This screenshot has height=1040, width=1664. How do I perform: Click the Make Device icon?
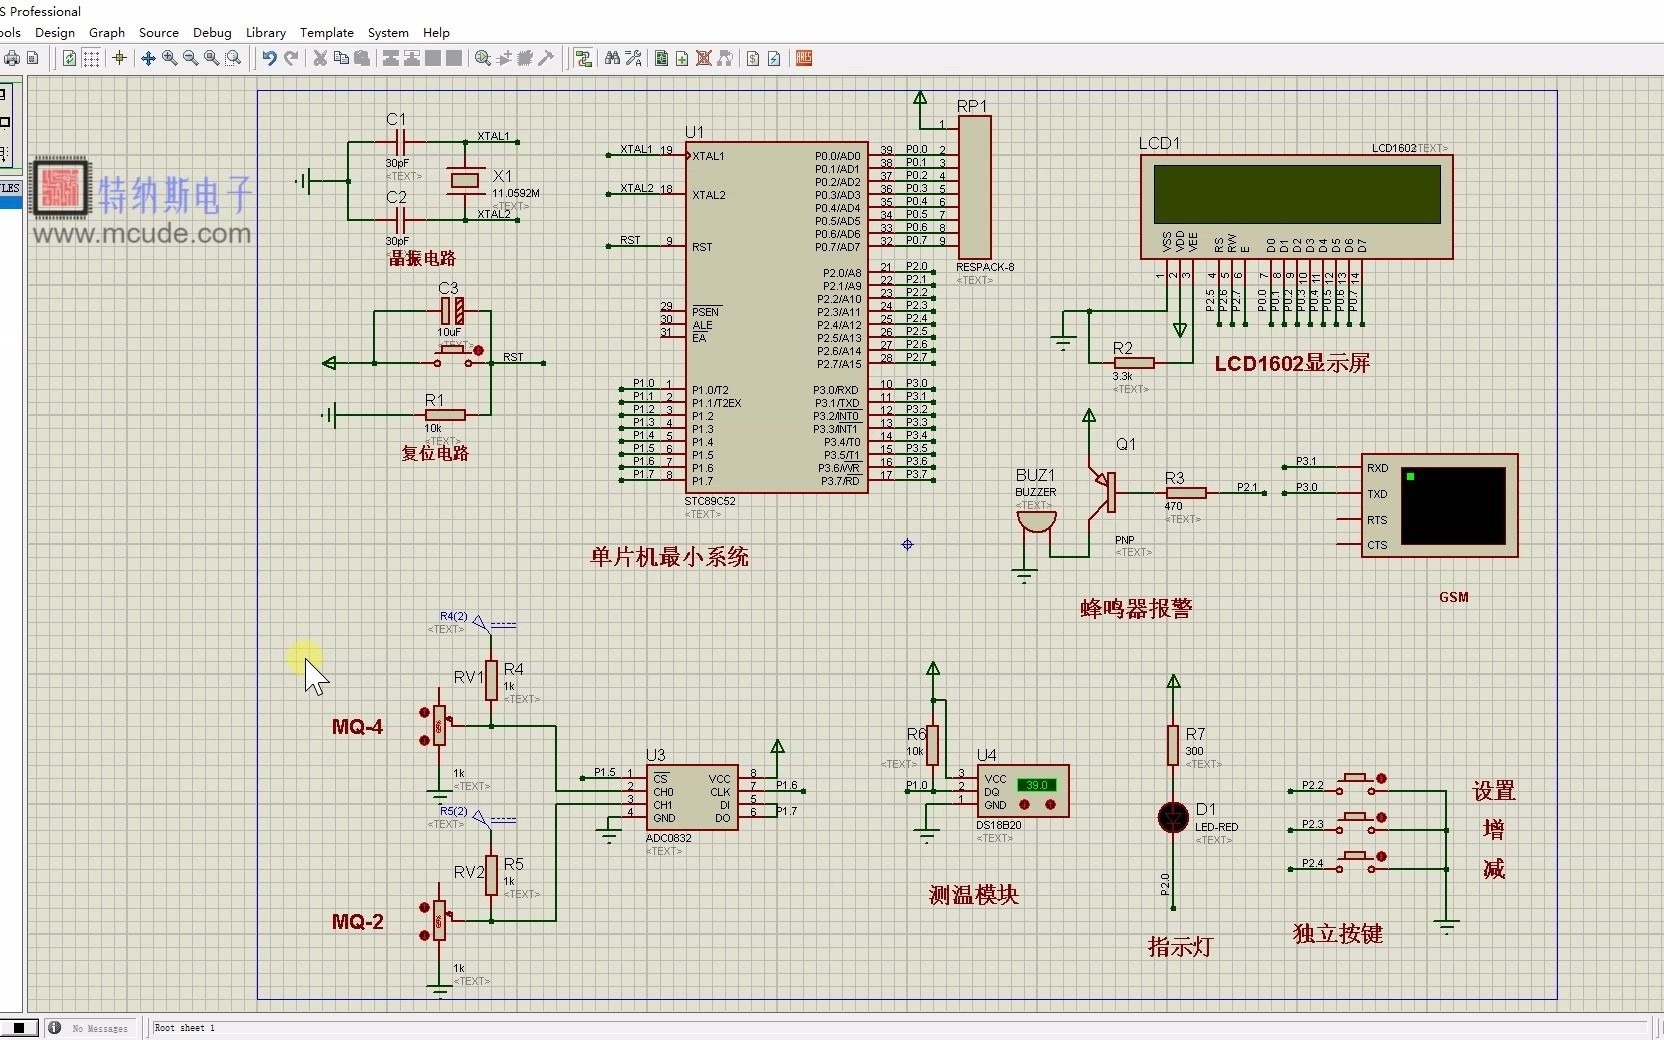click(x=503, y=58)
